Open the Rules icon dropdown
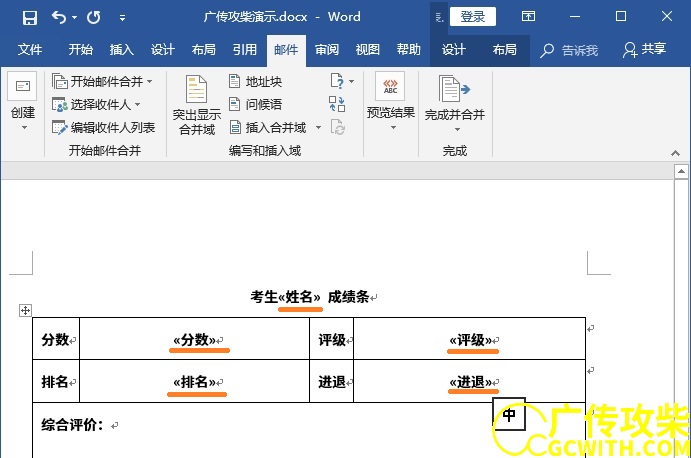This screenshot has width=691, height=458. (x=342, y=81)
